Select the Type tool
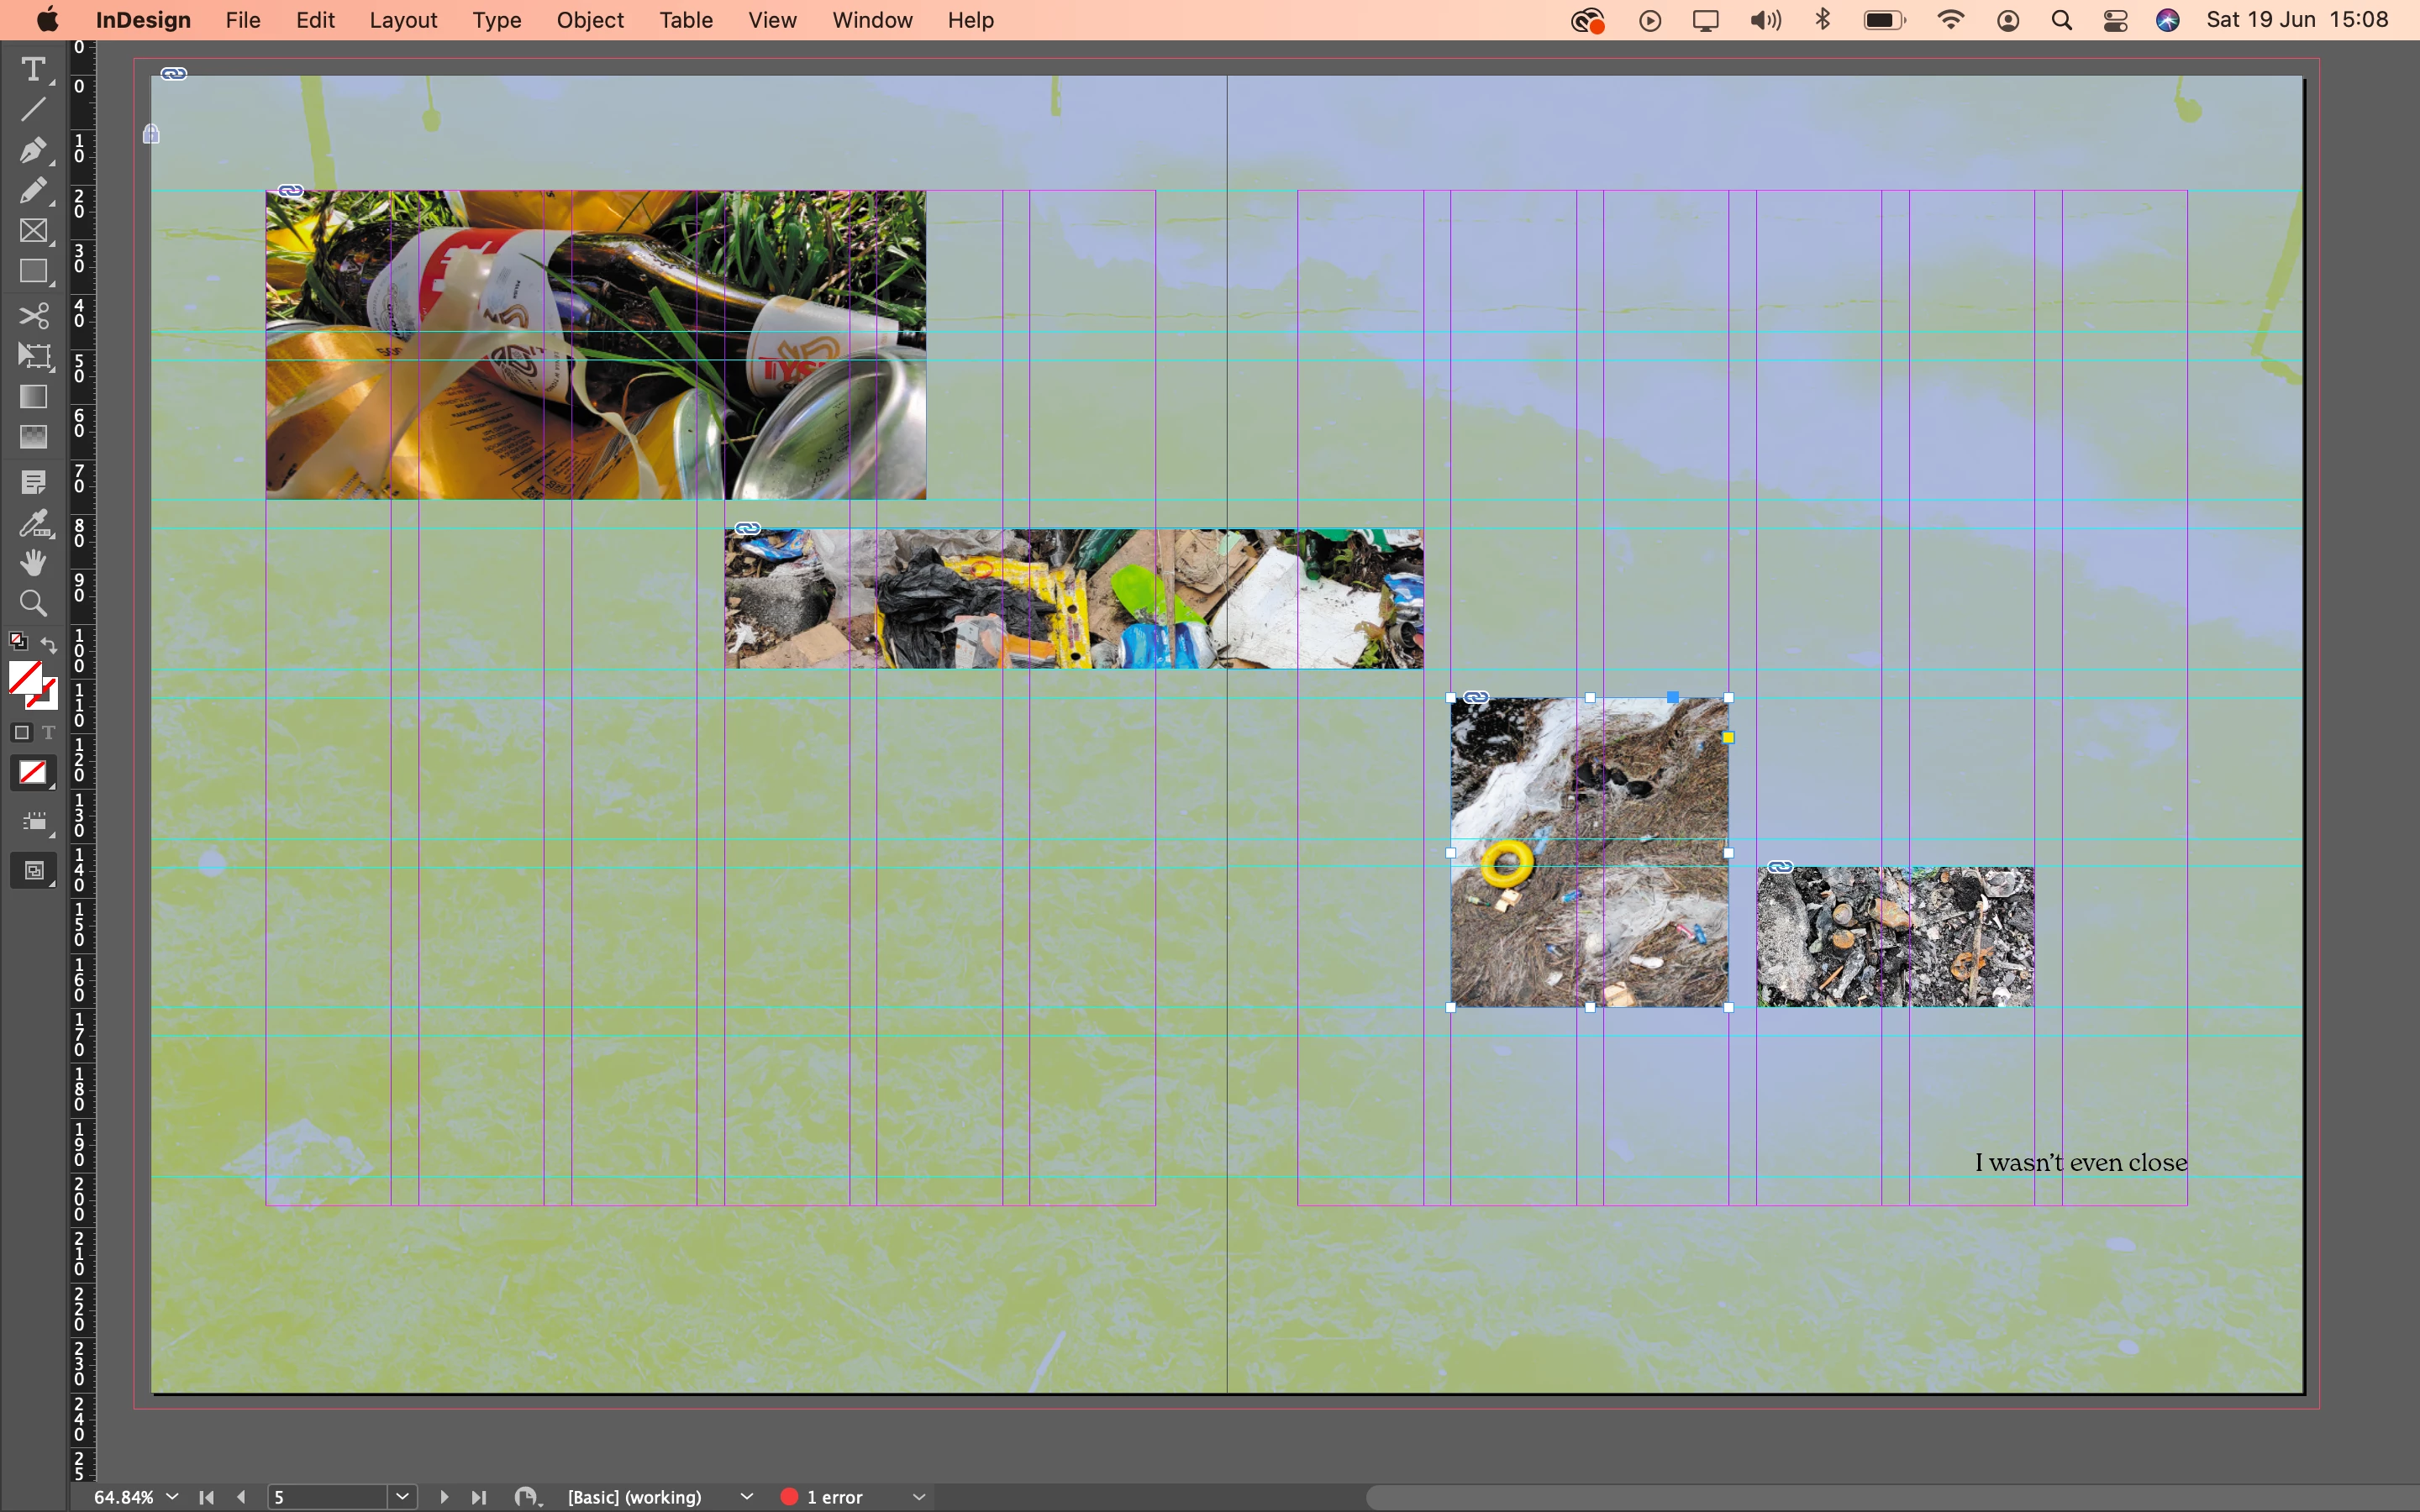 33,69
